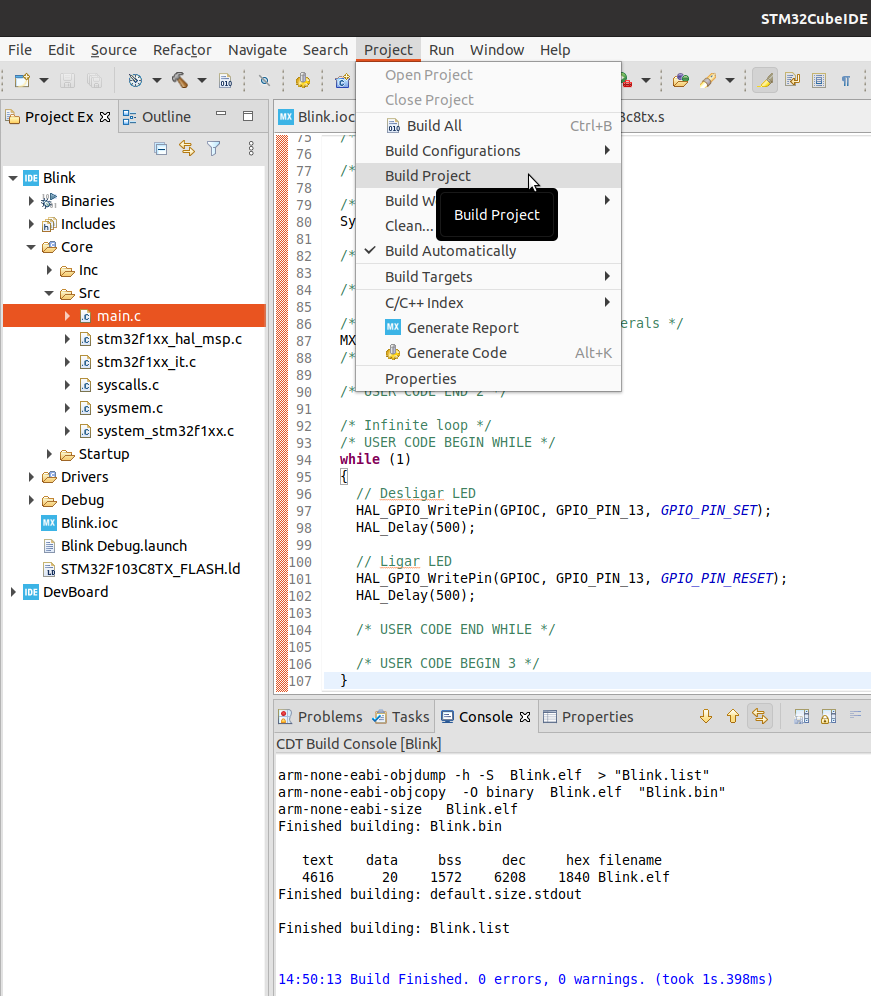This screenshot has width=871, height=996.
Task: Close the Console tab
Action: tap(525, 717)
